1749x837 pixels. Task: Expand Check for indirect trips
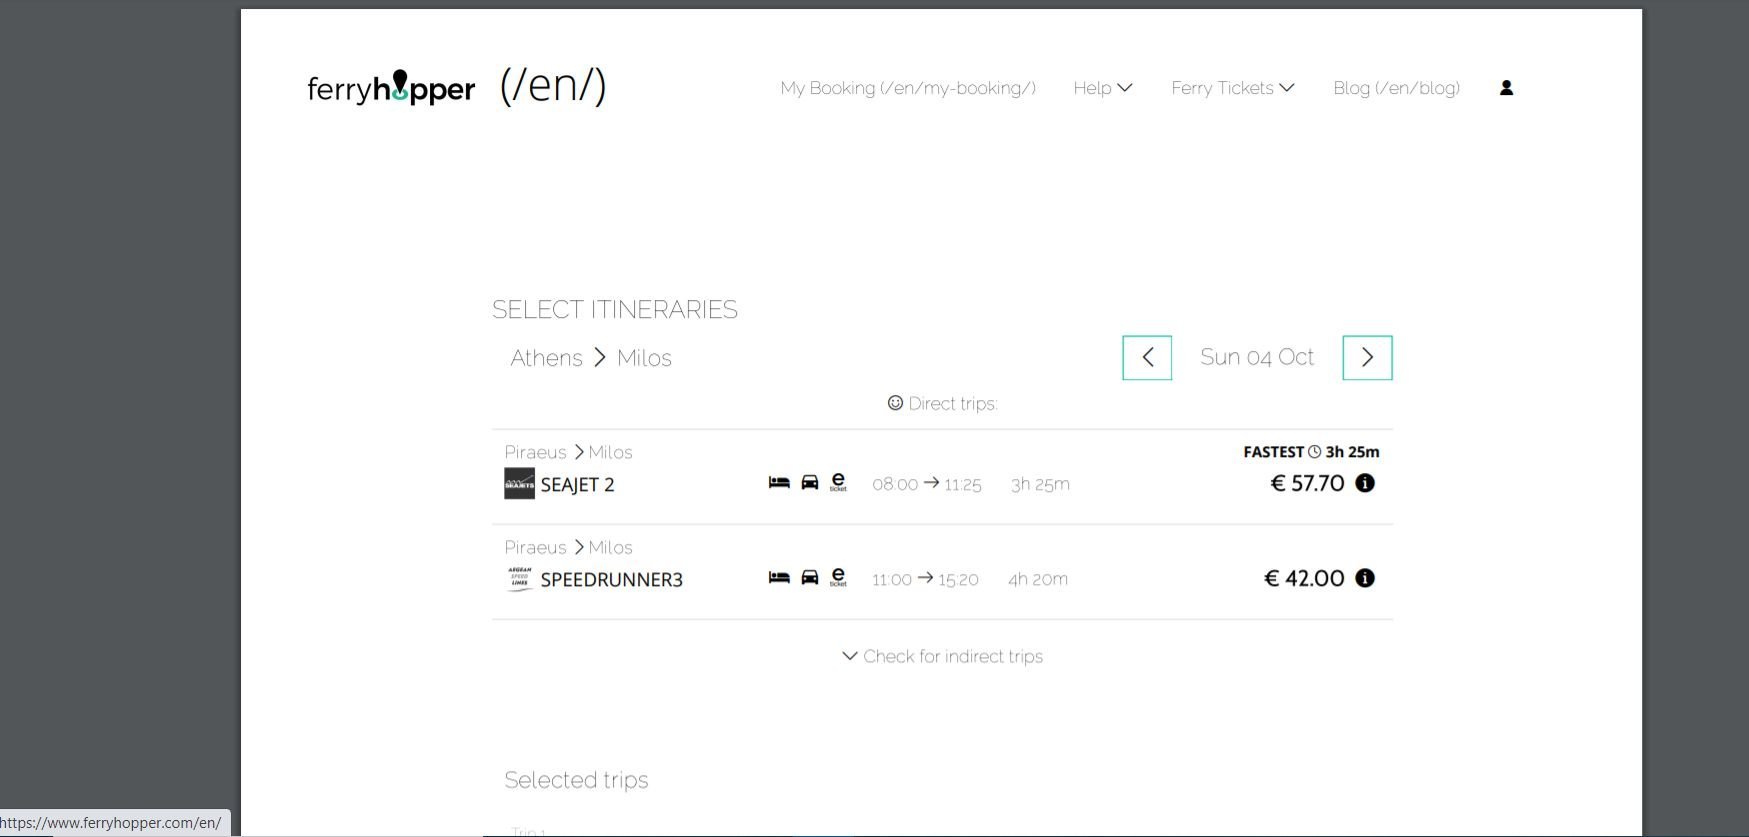(x=942, y=656)
